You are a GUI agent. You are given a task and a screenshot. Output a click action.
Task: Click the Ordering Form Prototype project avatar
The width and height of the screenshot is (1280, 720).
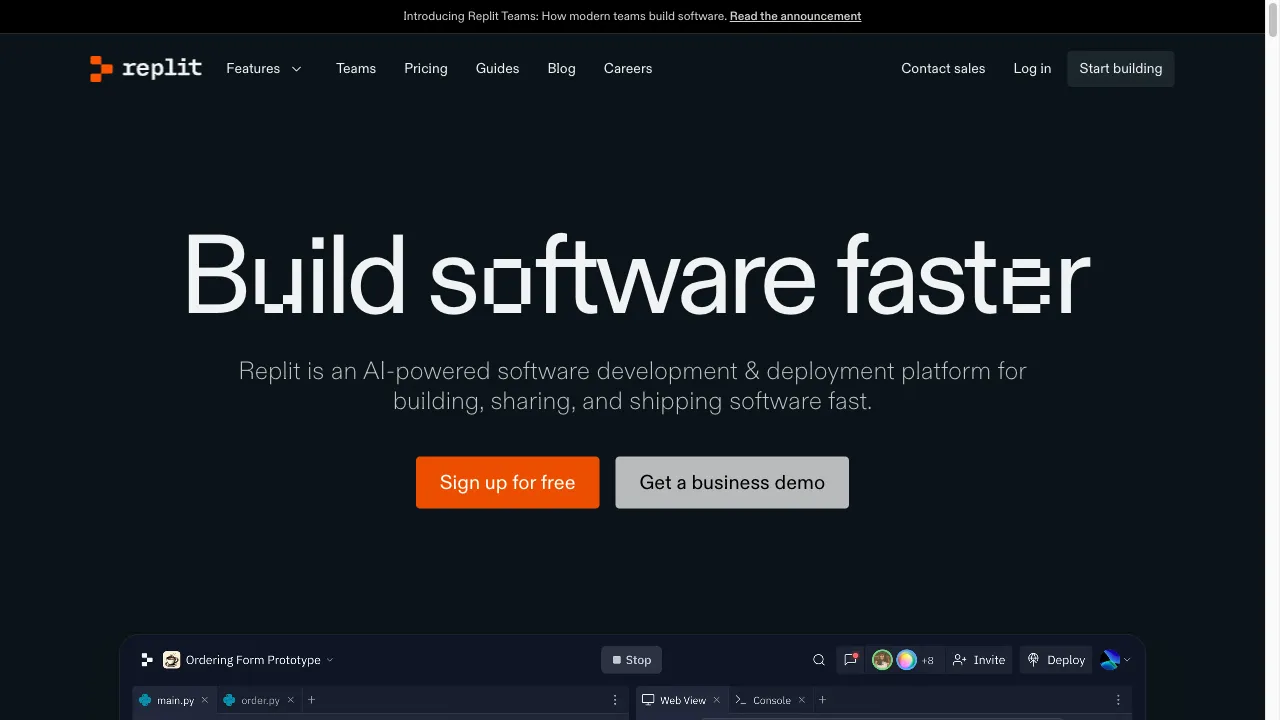point(172,660)
